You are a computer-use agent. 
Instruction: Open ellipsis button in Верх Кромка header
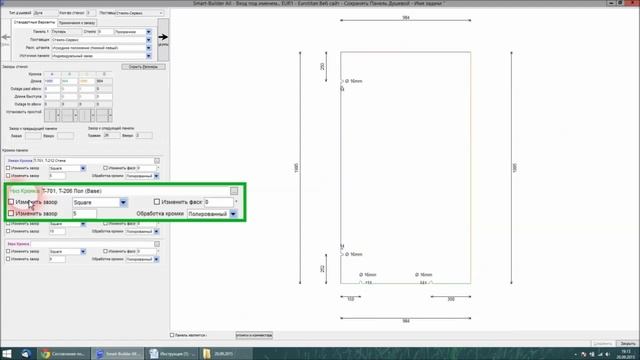click(x=157, y=244)
